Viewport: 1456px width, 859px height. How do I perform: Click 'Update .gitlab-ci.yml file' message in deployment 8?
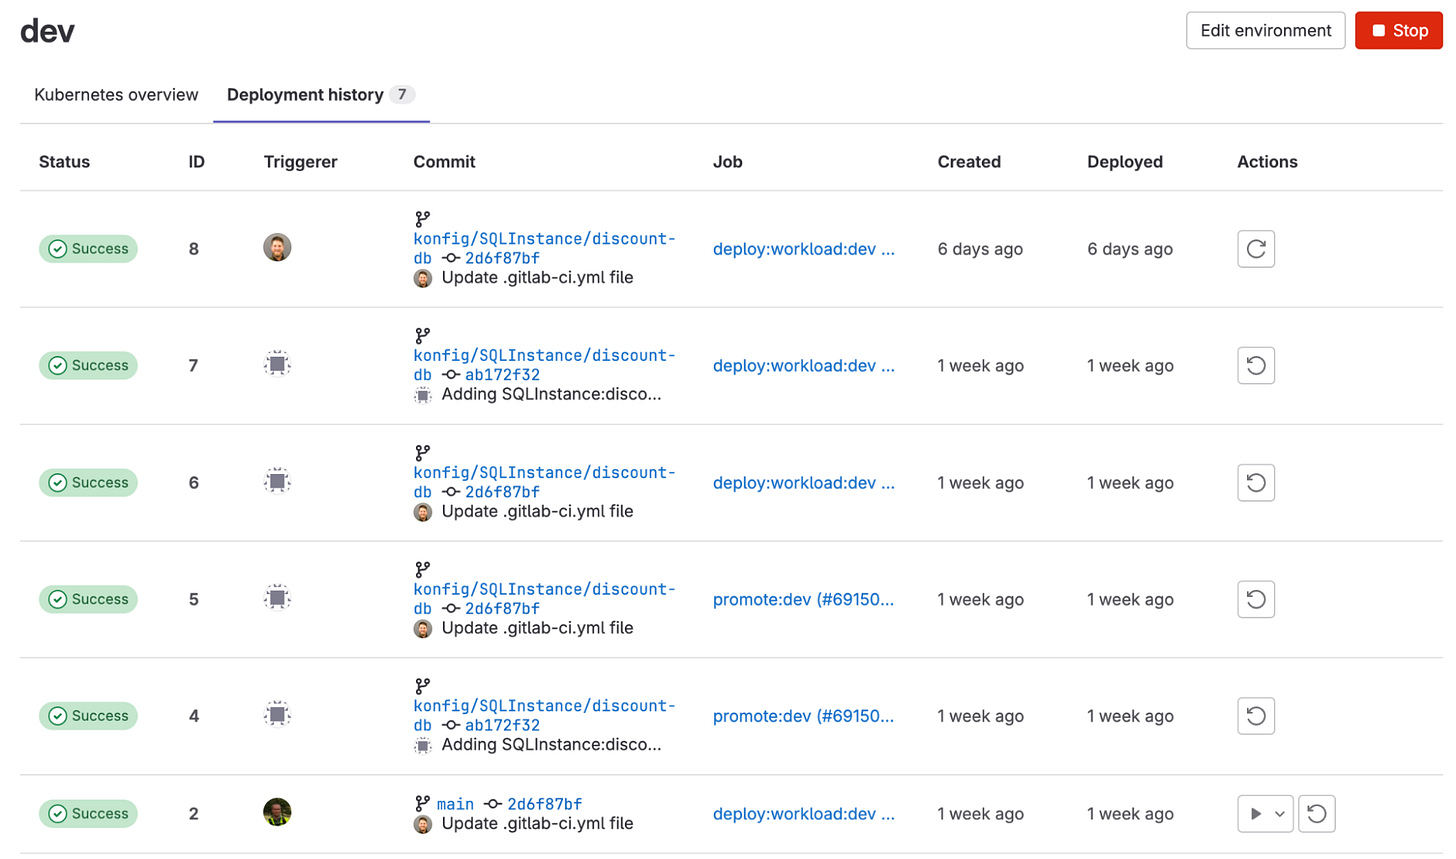coord(537,278)
